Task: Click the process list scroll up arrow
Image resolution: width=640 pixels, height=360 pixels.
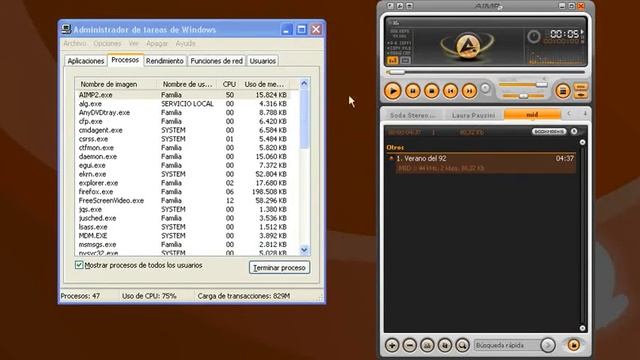Action: 304,84
